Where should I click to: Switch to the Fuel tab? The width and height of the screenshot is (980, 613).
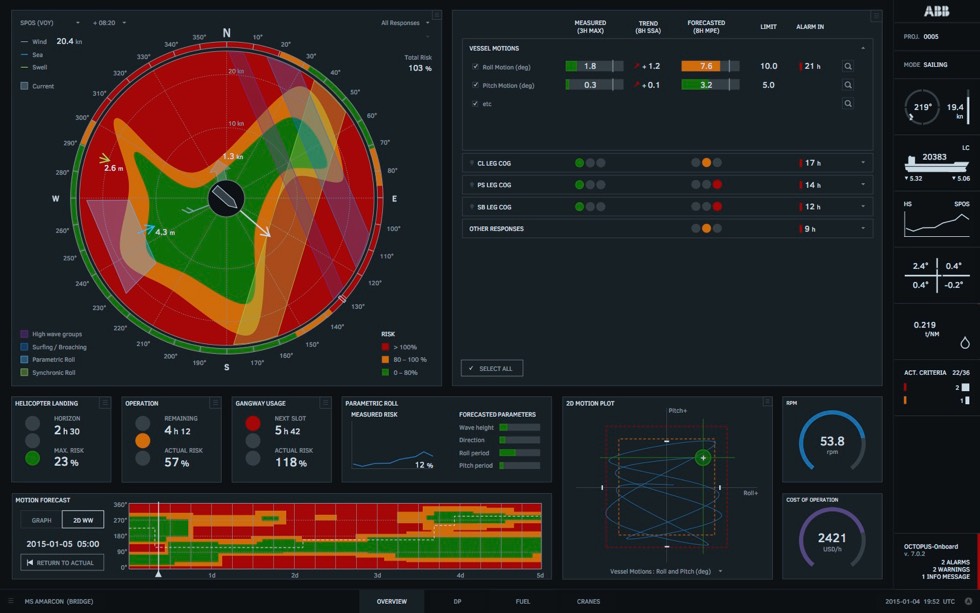522,601
